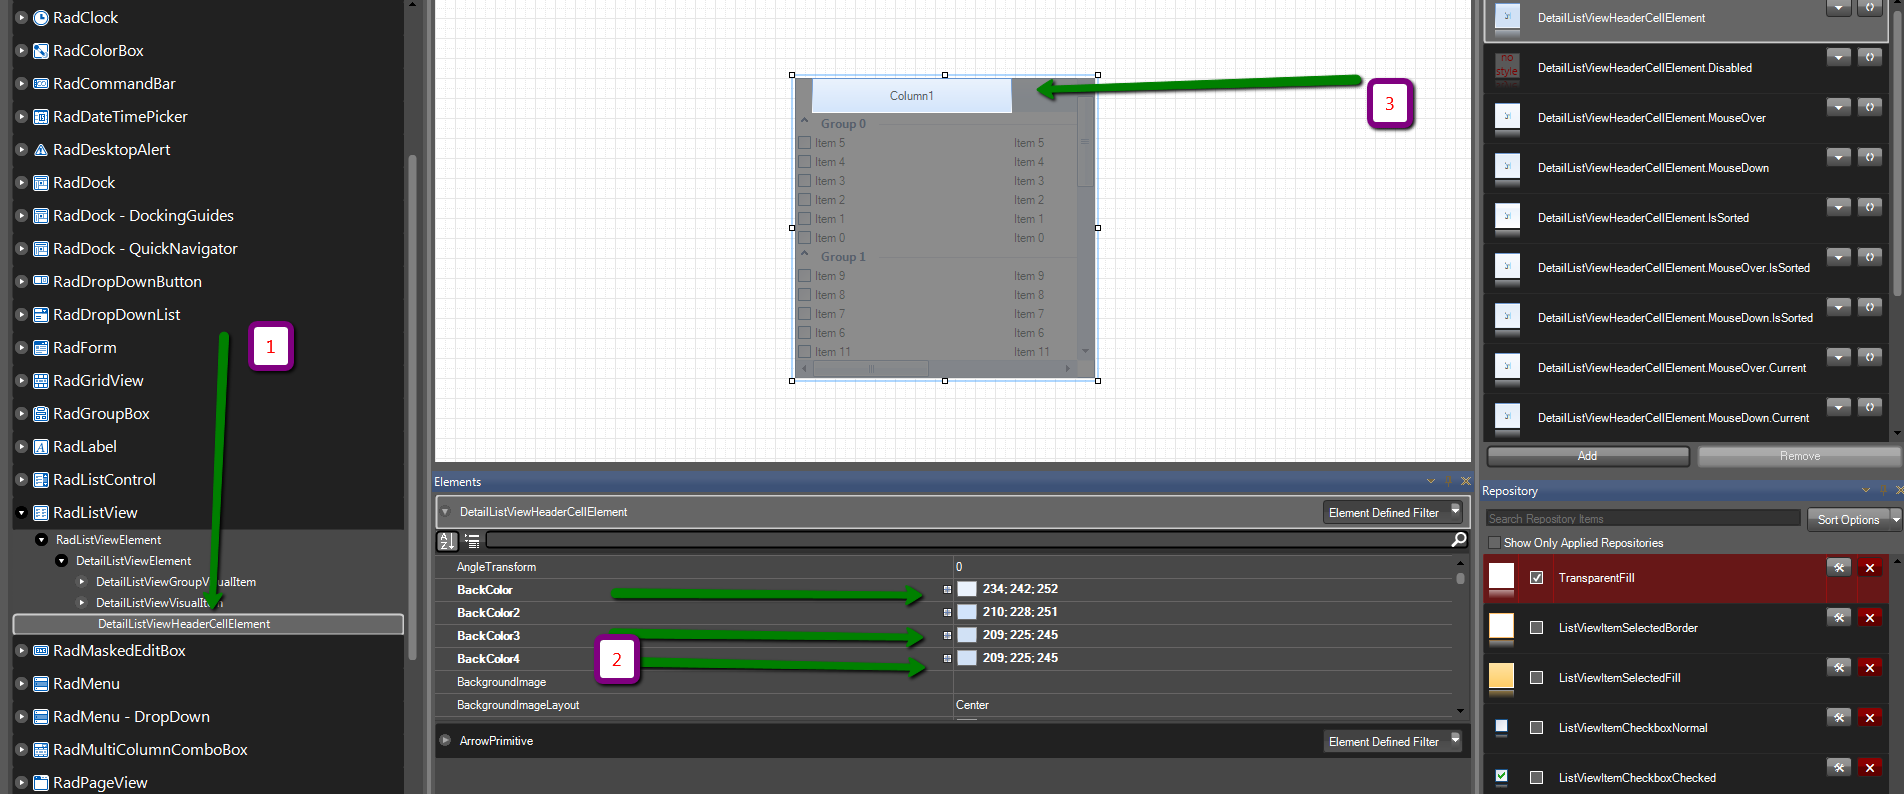
Task: Tick the Item 3 checkbox in preview
Action: pyautogui.click(x=805, y=181)
